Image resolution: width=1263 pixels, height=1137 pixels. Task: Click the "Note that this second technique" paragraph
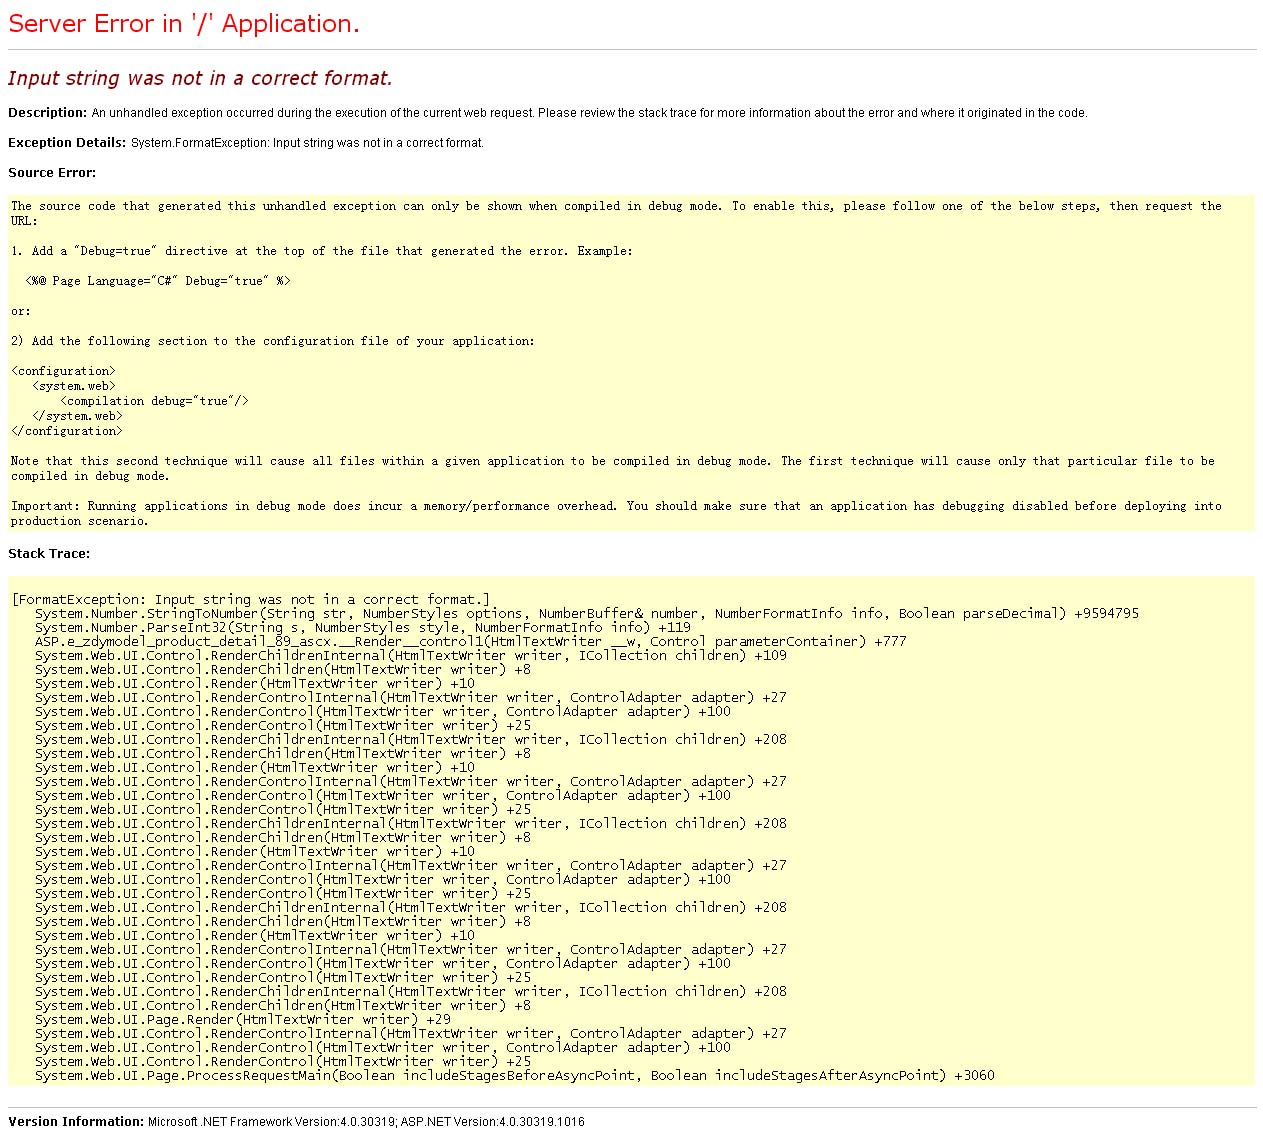click(x=612, y=461)
